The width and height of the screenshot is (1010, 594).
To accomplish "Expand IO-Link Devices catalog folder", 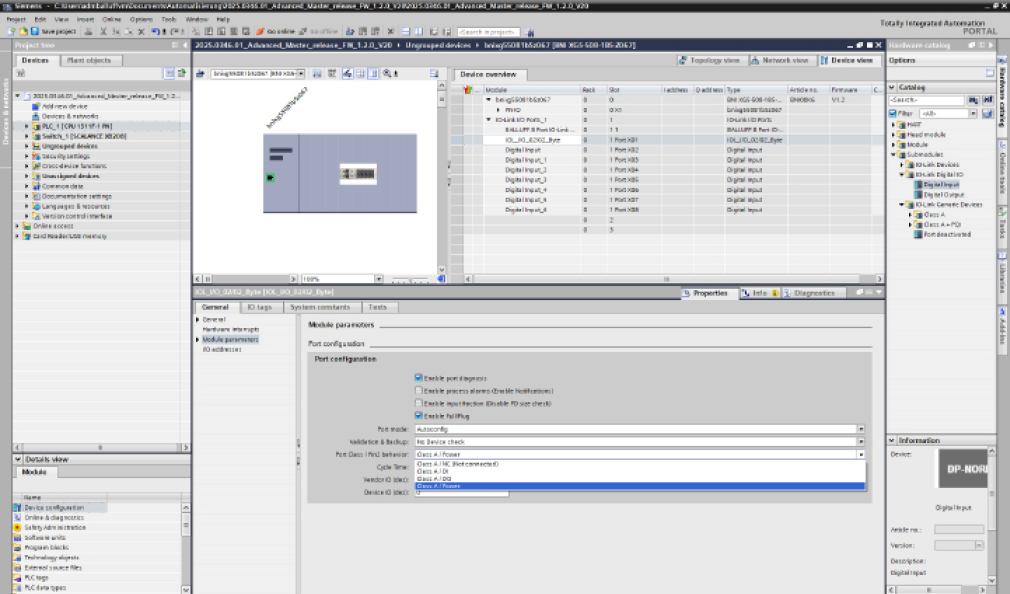I will pos(904,164).
